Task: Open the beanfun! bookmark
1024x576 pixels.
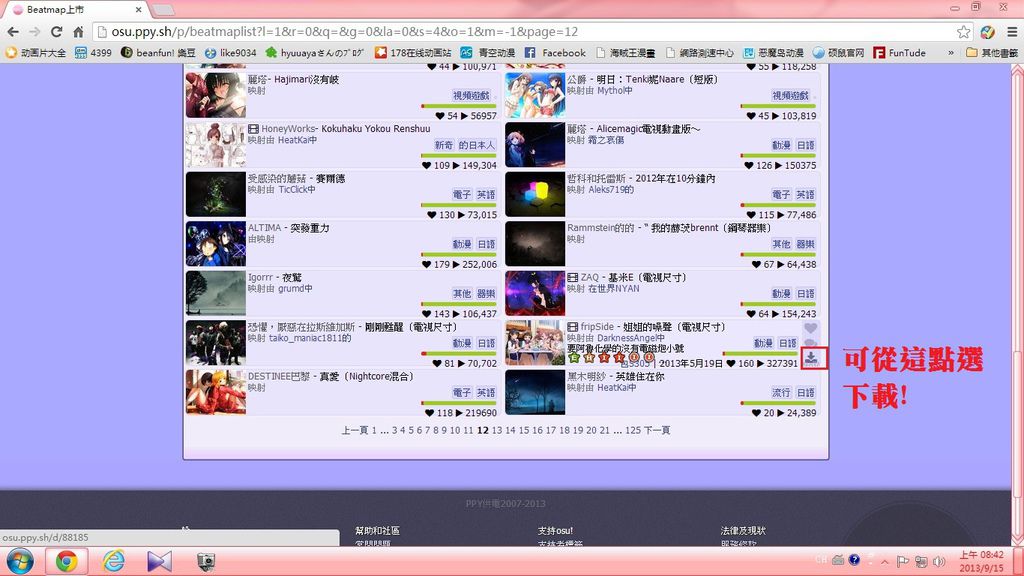Action: pos(158,52)
